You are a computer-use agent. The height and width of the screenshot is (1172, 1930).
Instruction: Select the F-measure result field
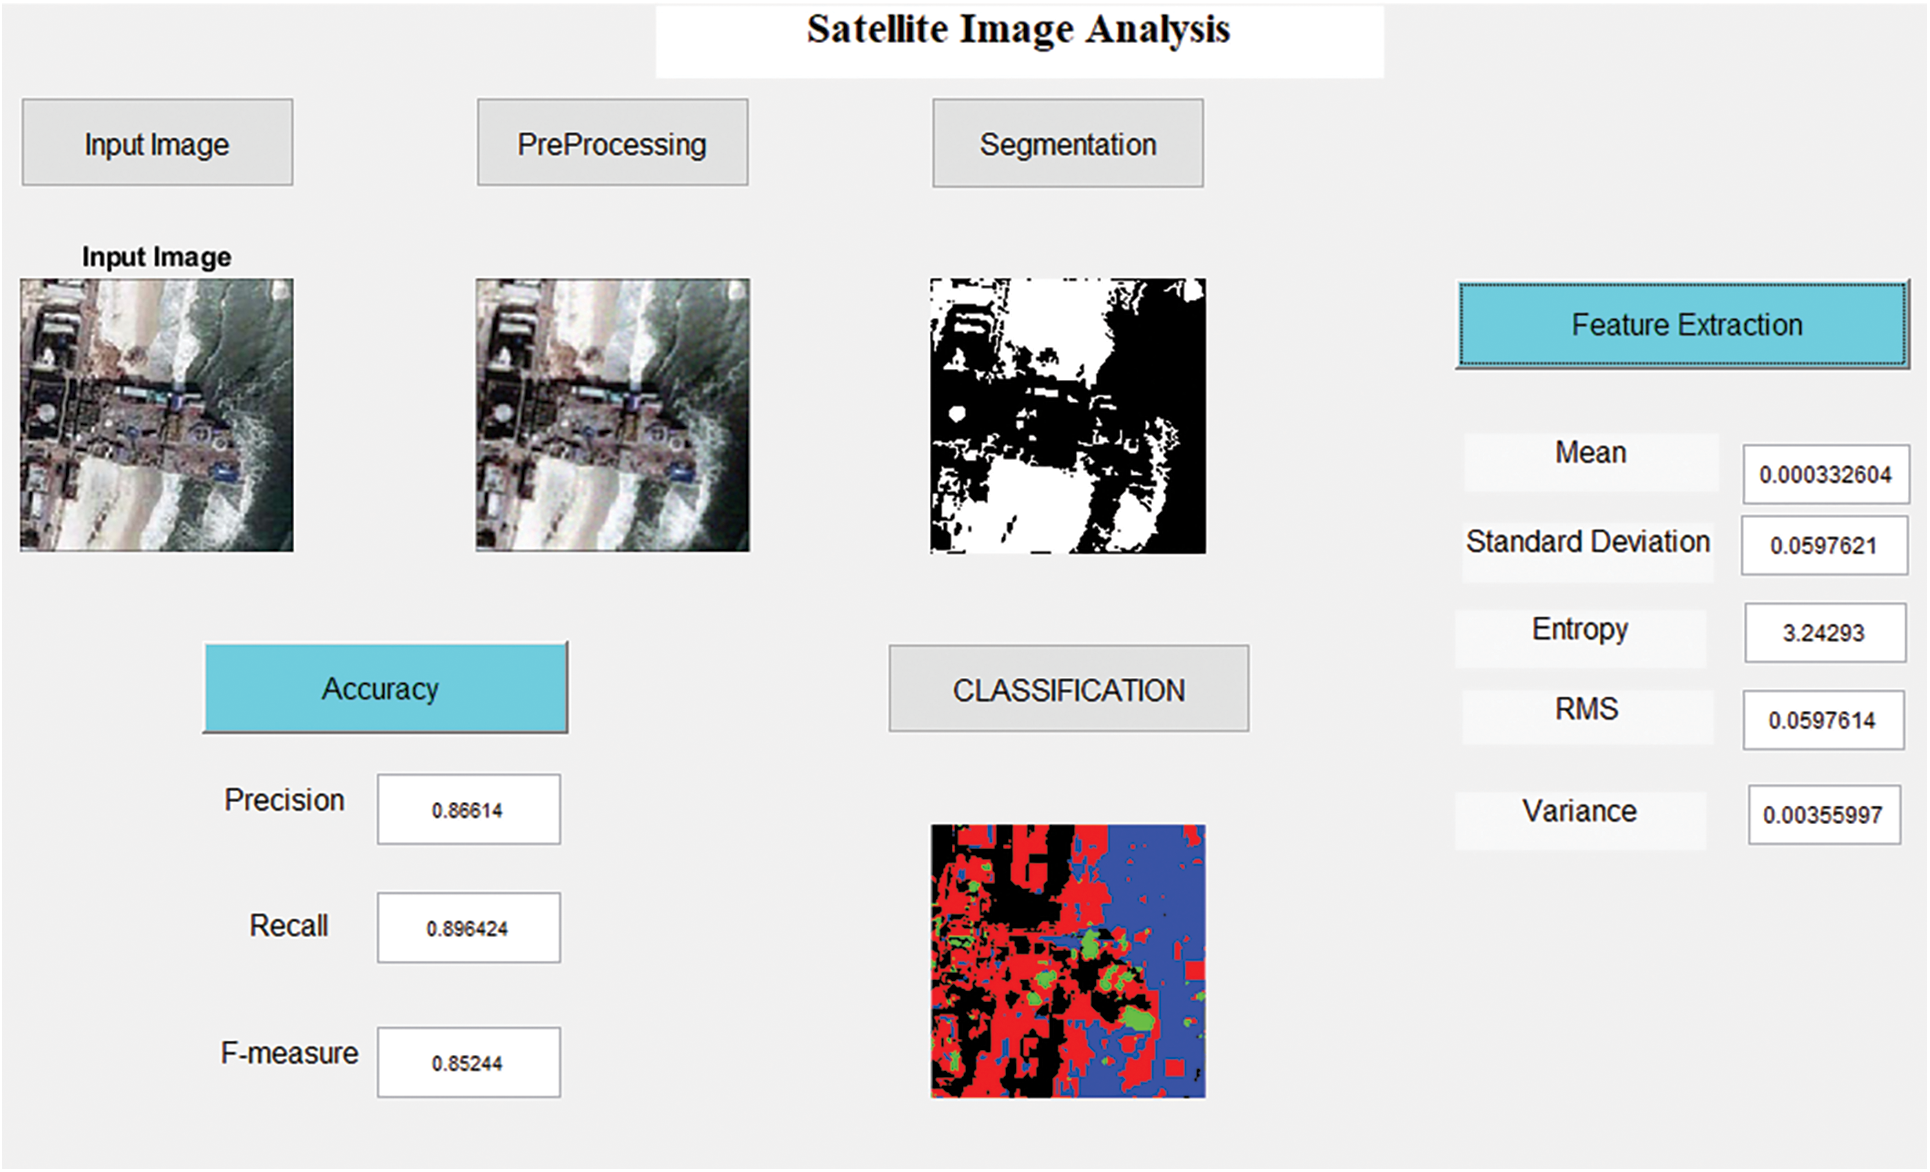467,1062
